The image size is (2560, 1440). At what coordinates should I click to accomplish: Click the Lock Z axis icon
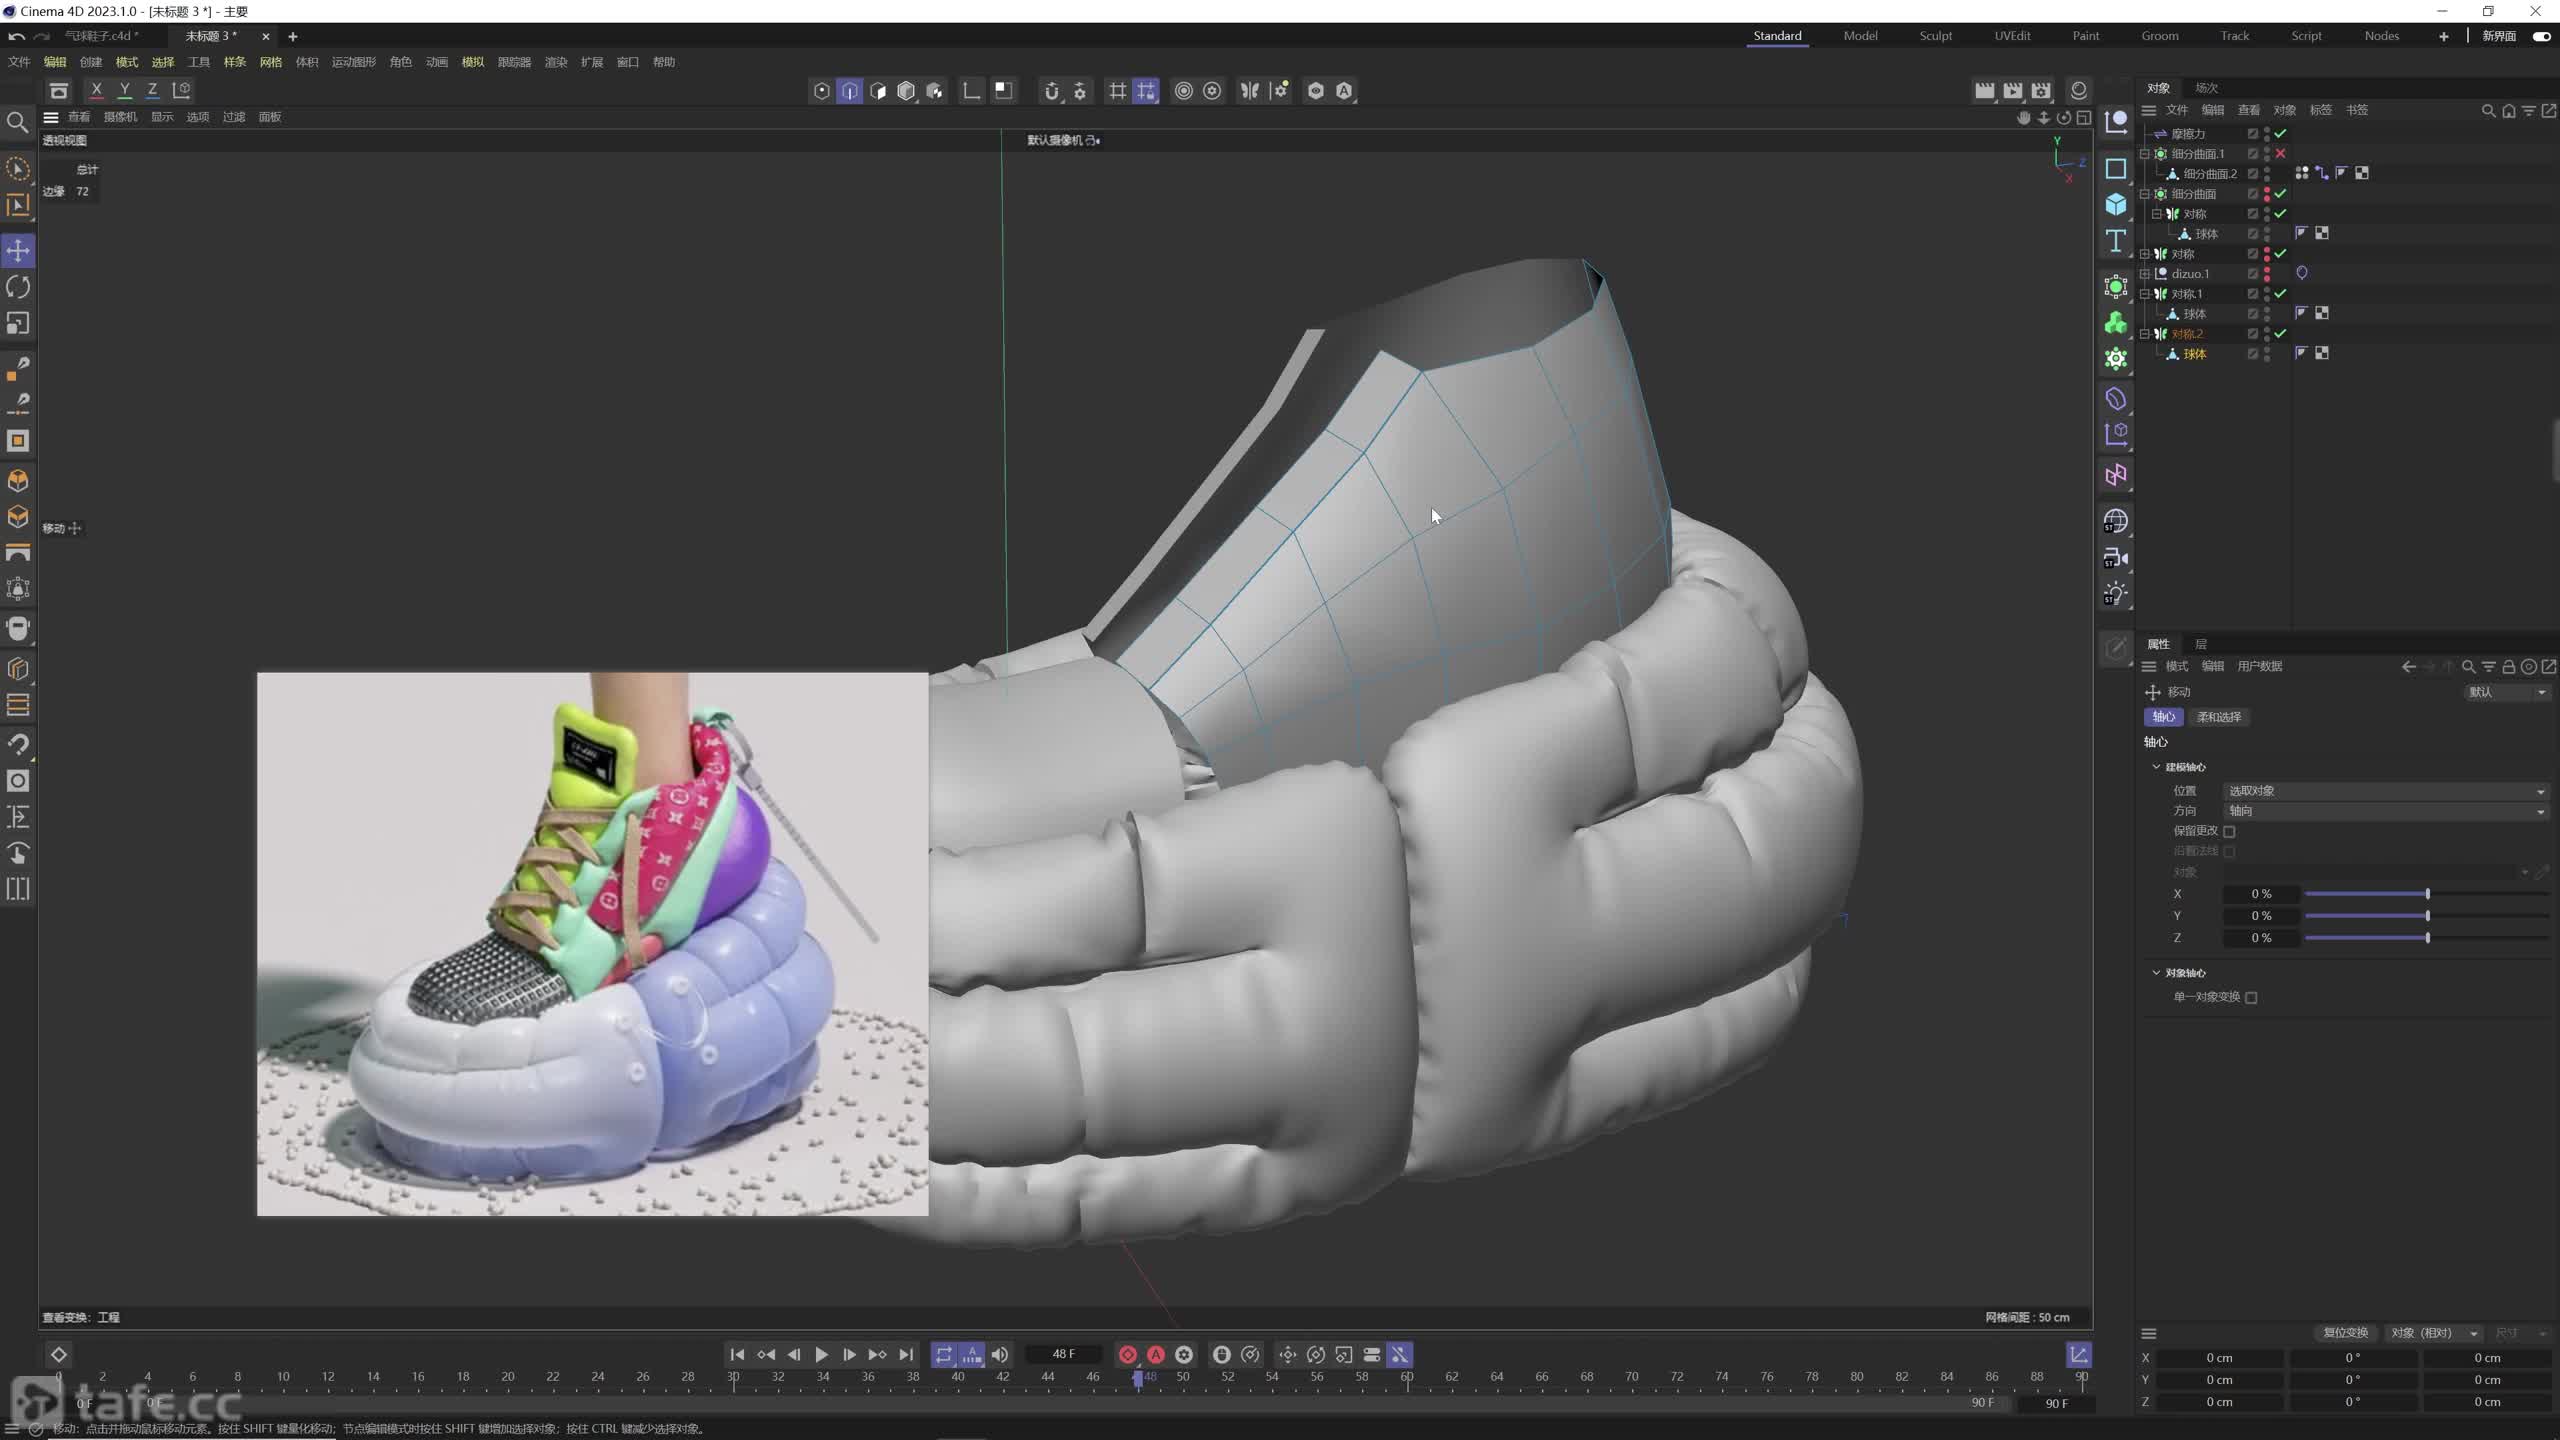153,90
